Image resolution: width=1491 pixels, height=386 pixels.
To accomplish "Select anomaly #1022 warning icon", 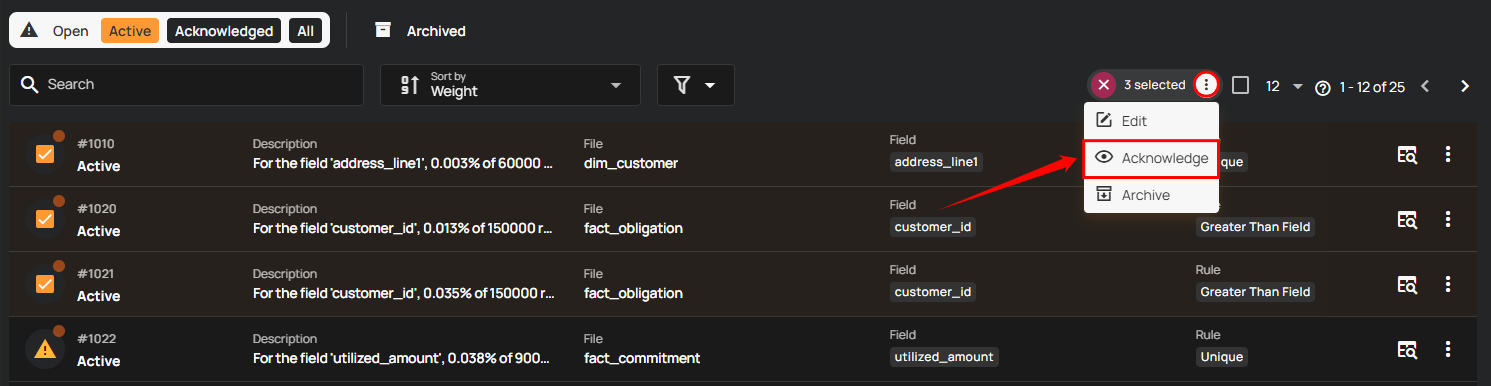I will click(45, 349).
